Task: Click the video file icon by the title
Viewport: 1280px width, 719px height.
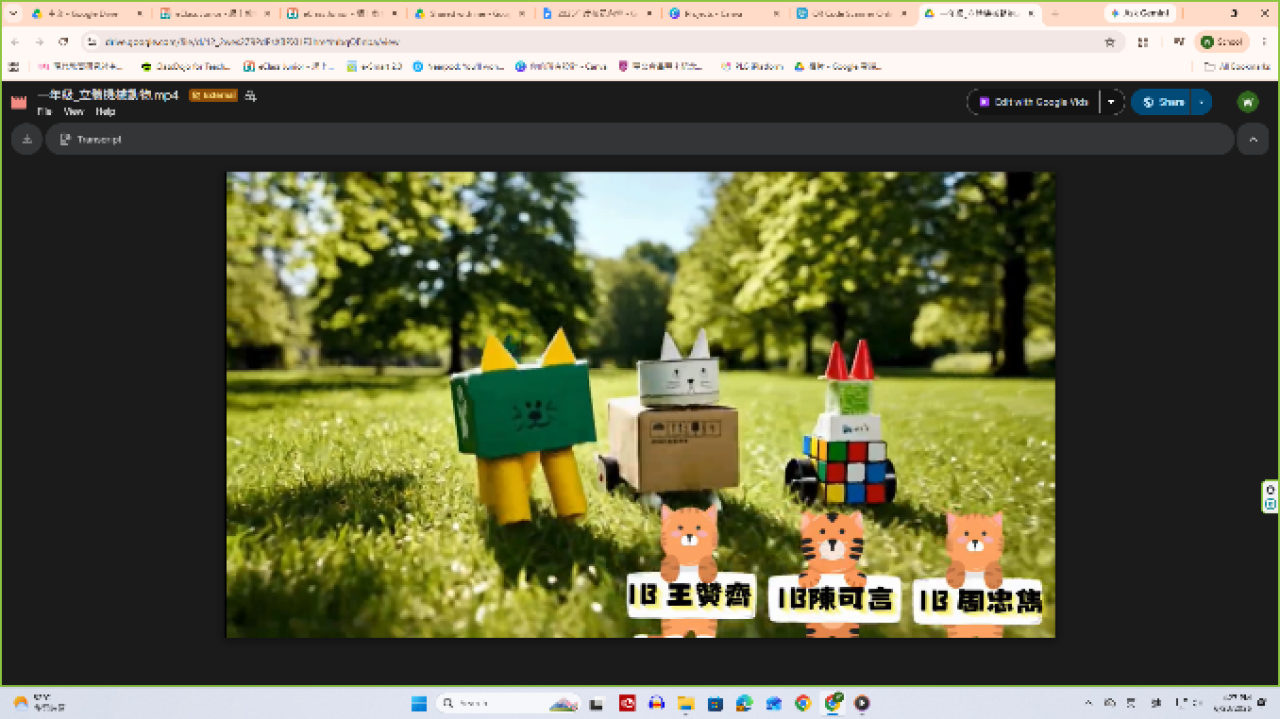Action: tap(18, 102)
